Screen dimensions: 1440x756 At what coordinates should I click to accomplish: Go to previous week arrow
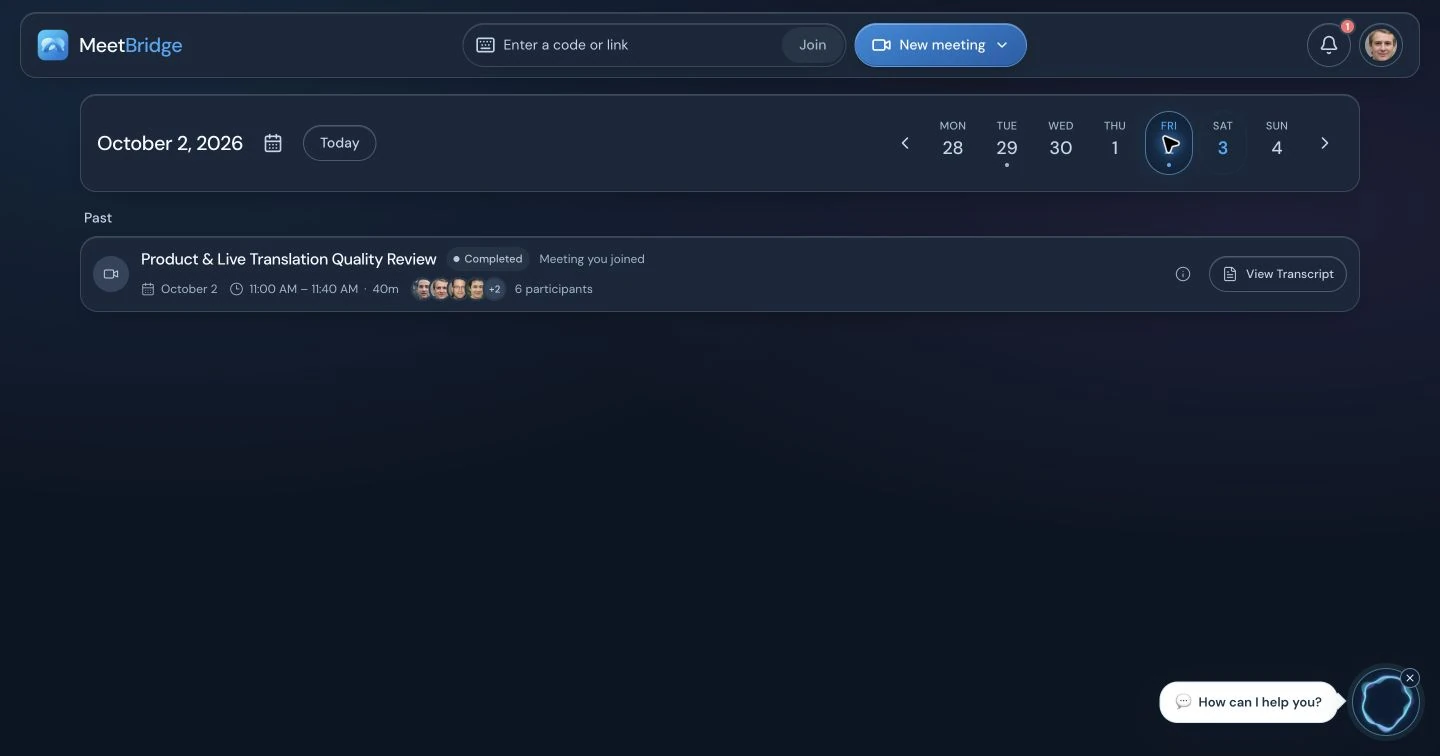click(905, 143)
